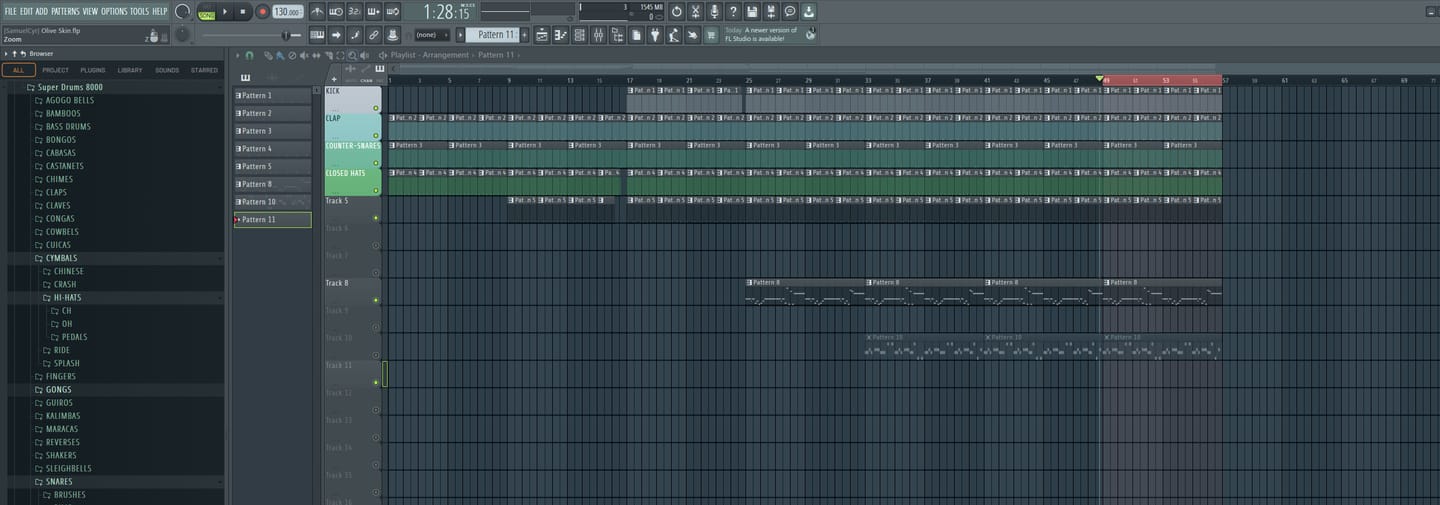1440x505 pixels.
Task: Open the Mixer view icon
Action: [598, 35]
